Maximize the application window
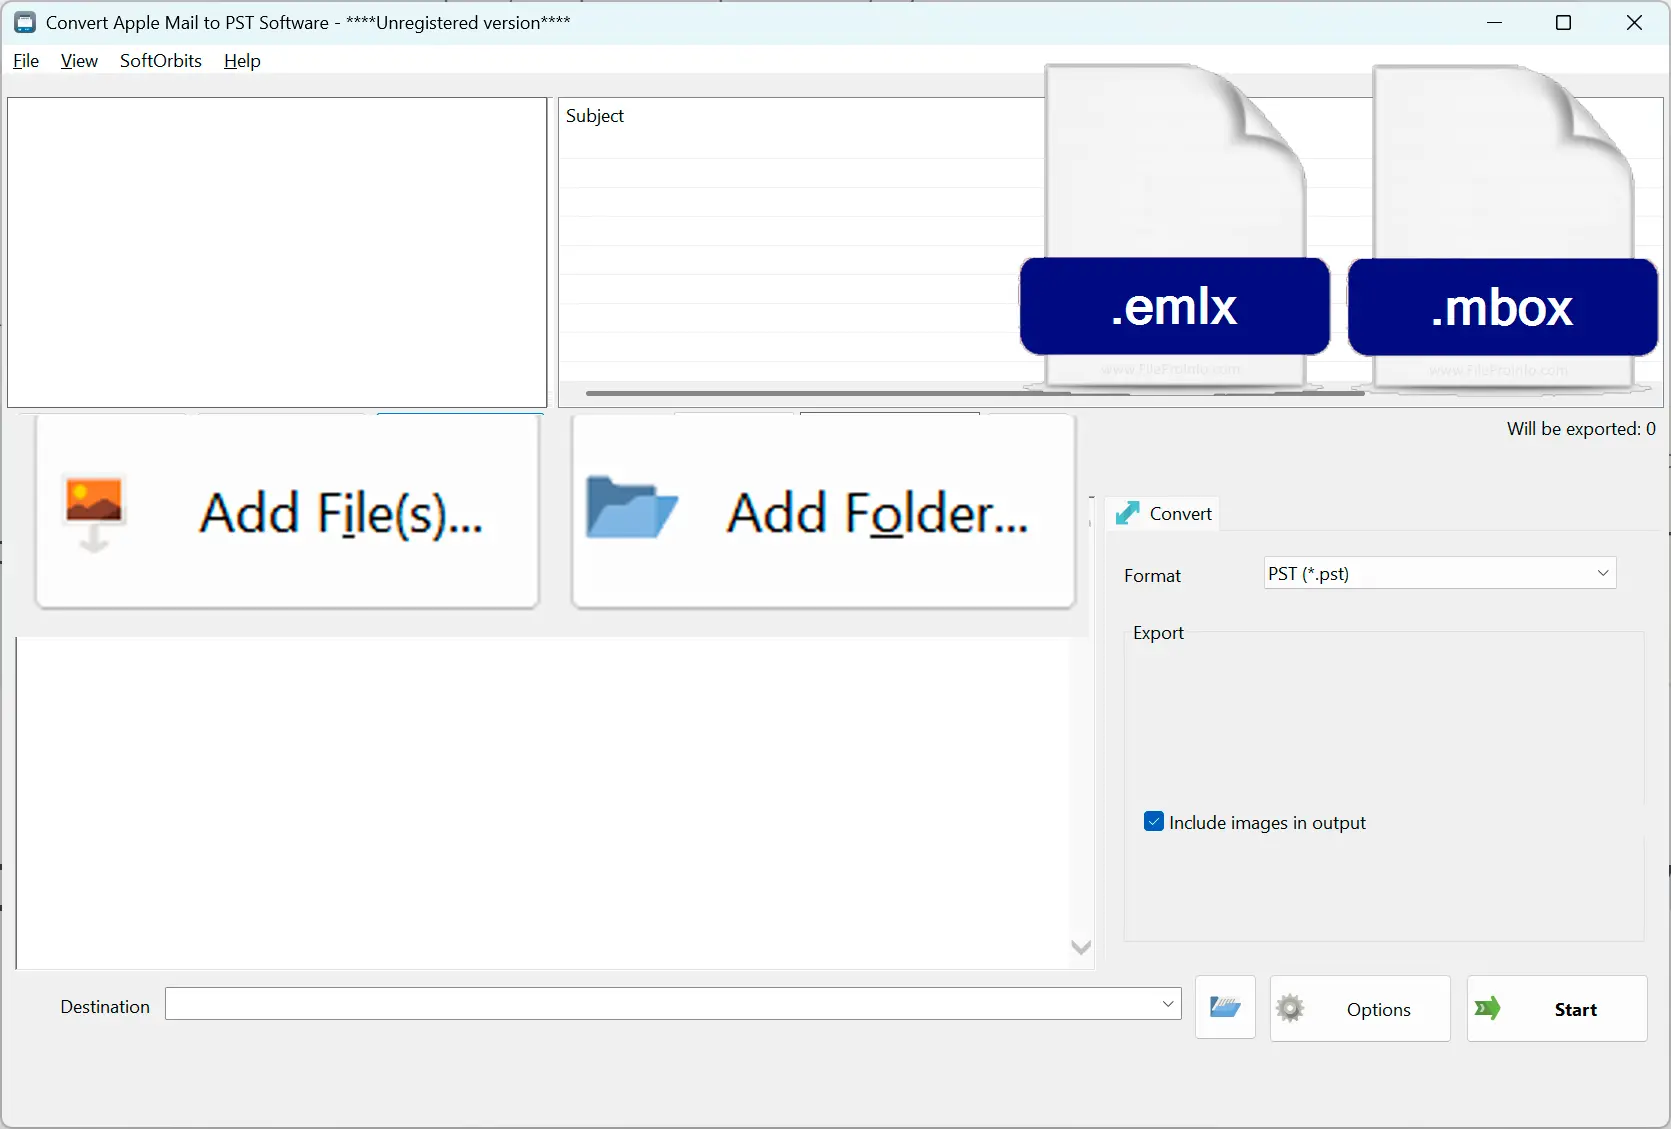The width and height of the screenshot is (1671, 1129). coord(1564,22)
